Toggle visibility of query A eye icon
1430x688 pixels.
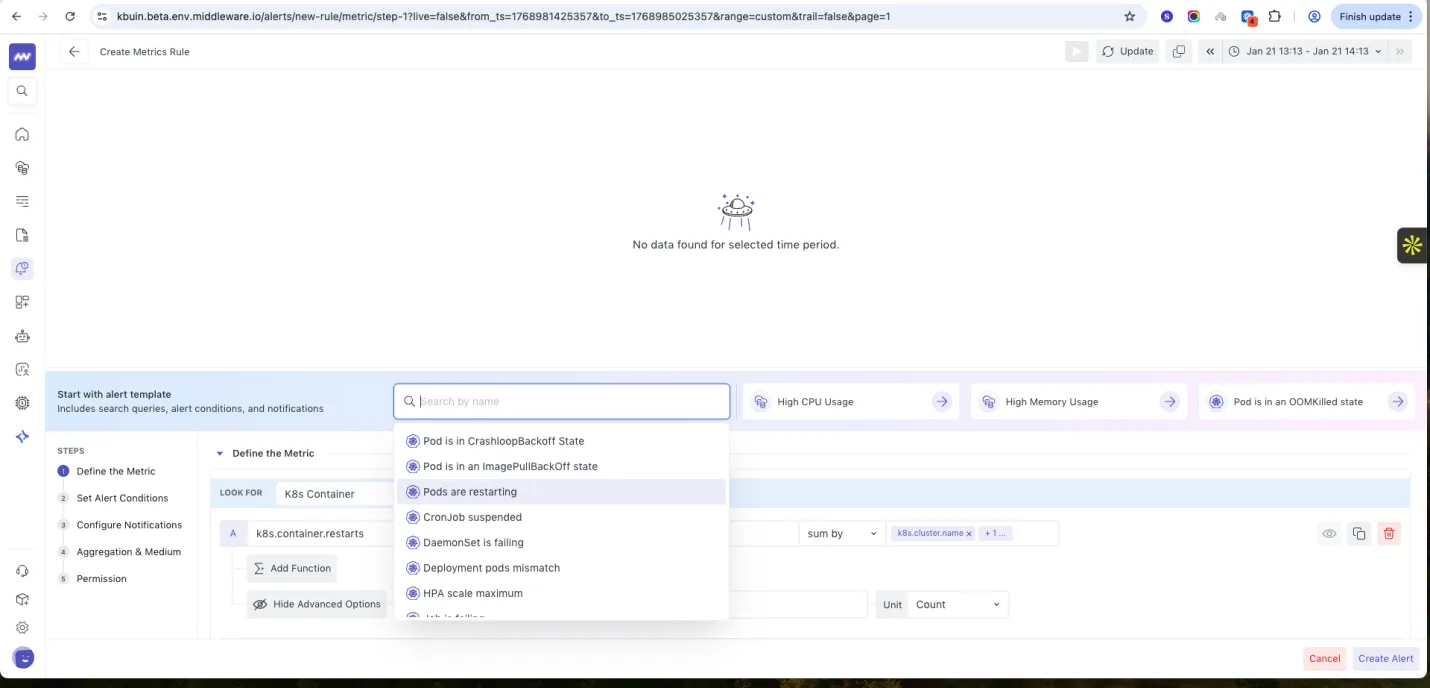[1329, 533]
